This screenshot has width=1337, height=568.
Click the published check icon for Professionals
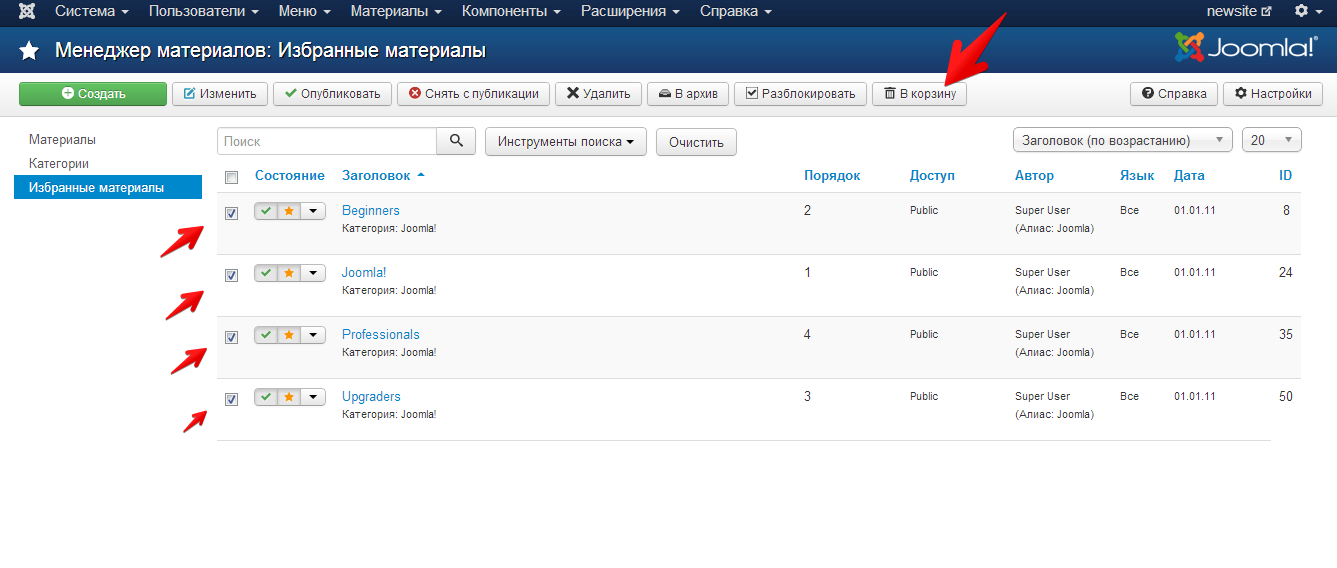(x=266, y=335)
